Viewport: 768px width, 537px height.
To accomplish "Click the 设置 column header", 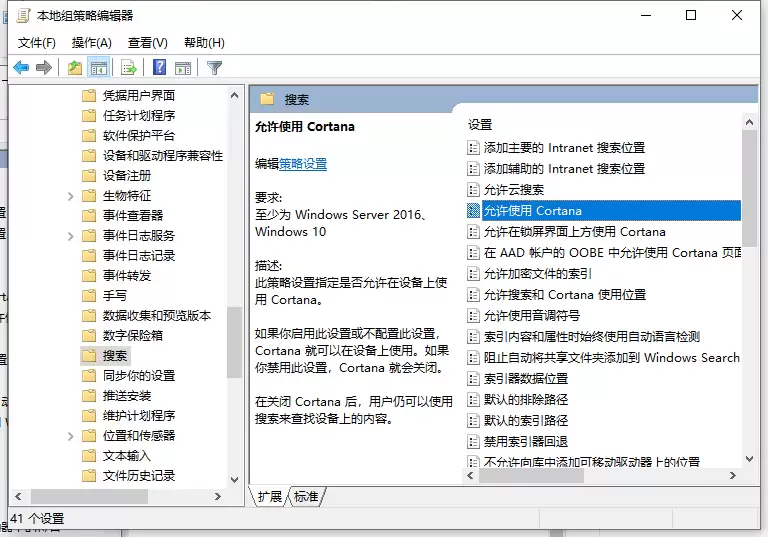I will (480, 124).
